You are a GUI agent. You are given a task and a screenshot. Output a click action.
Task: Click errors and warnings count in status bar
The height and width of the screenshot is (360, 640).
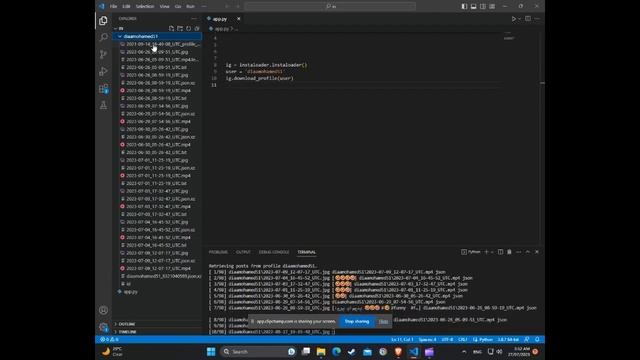coord(109,340)
